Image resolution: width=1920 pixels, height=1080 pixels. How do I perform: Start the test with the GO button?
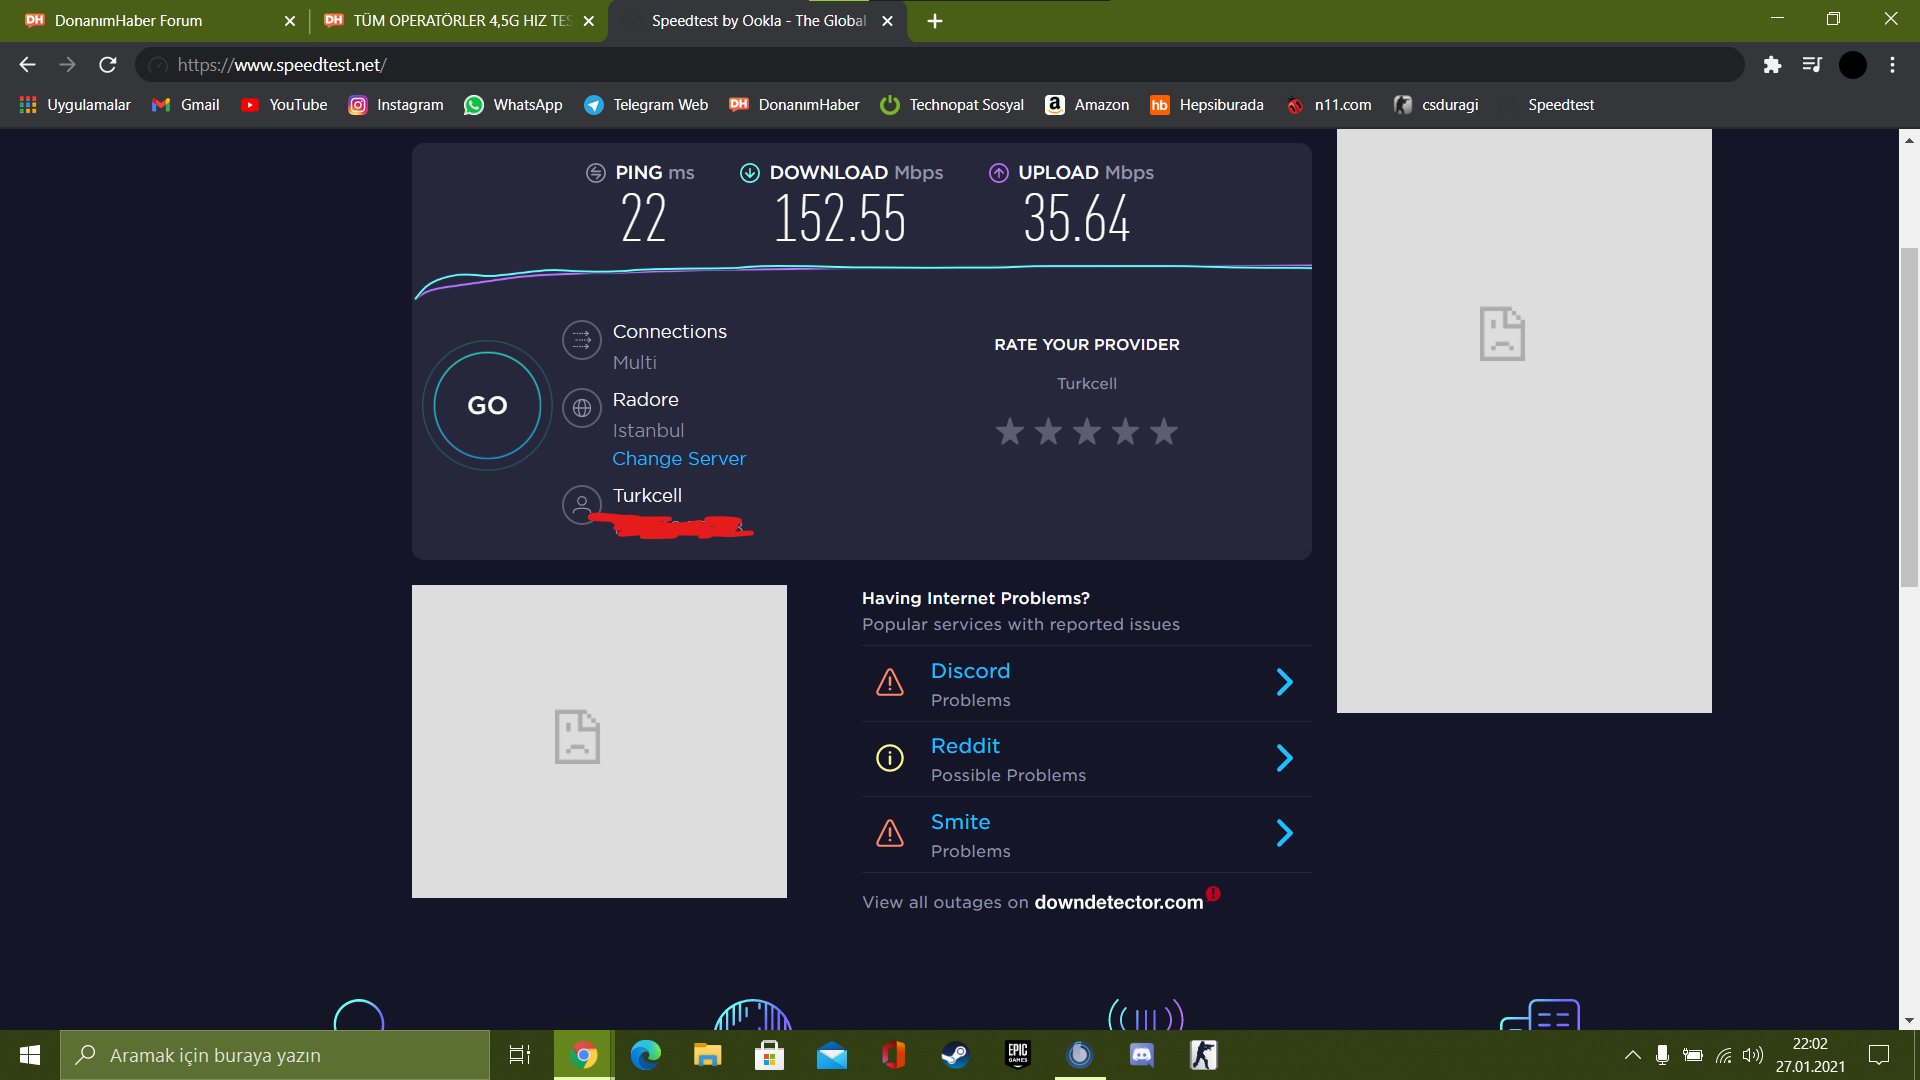click(487, 405)
